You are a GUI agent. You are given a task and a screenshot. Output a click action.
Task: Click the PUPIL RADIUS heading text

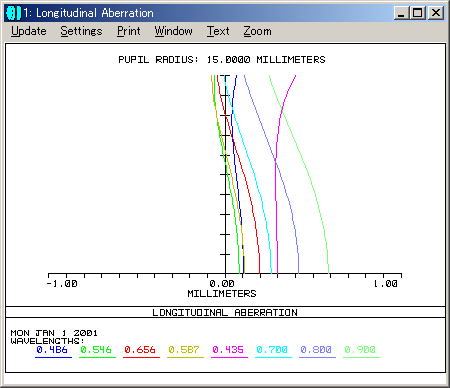222,60
